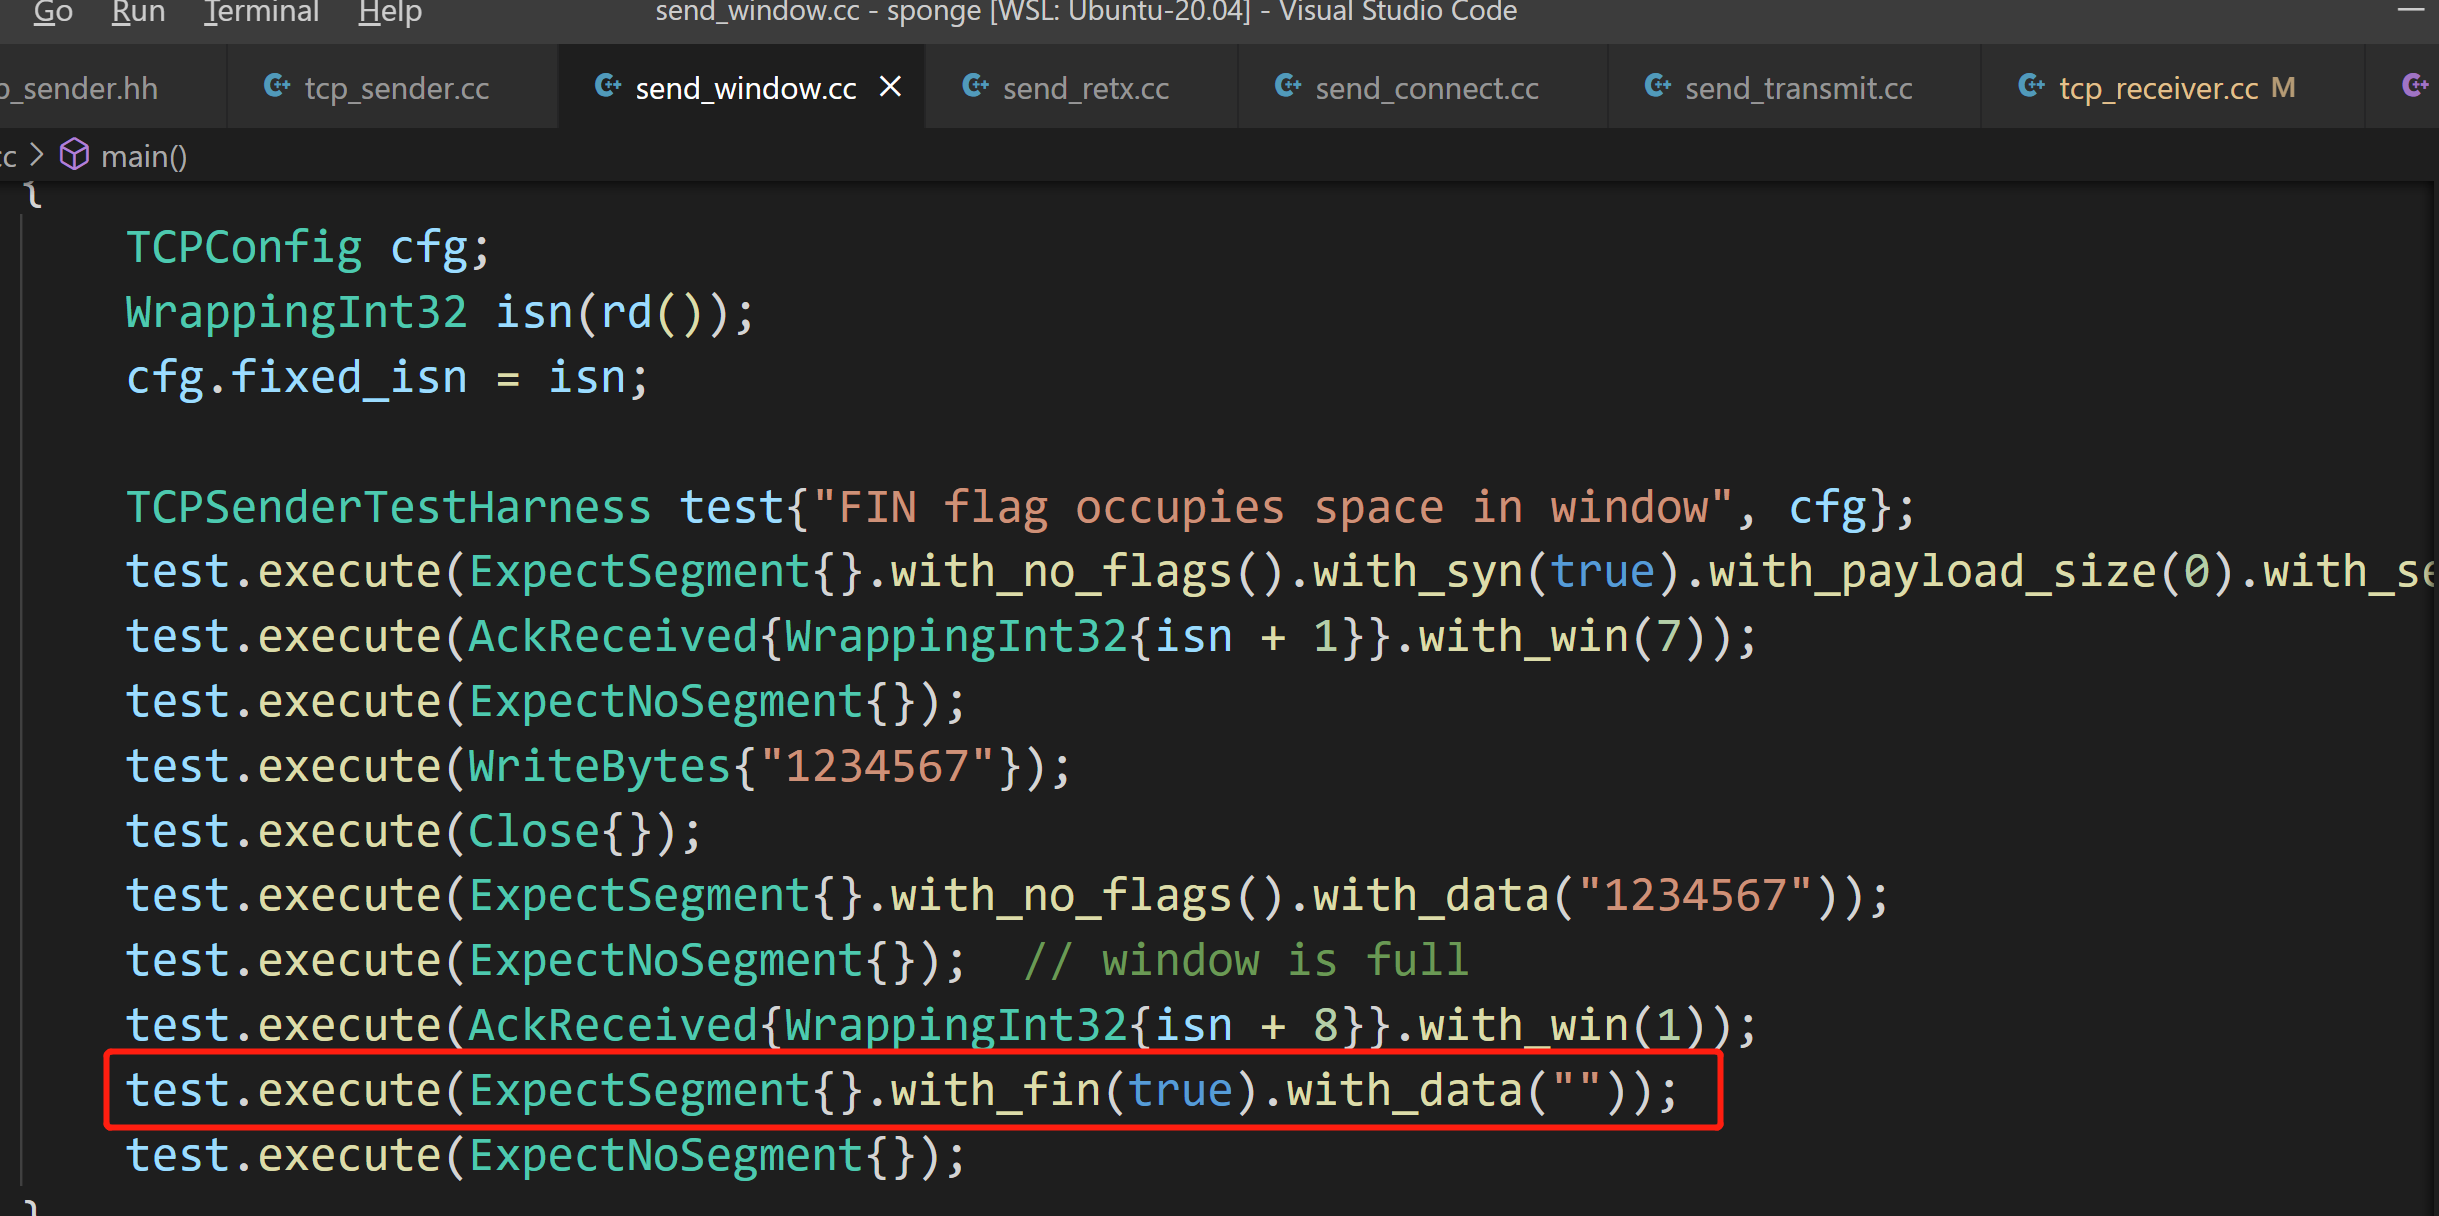The width and height of the screenshot is (2439, 1216).
Task: Click the C++ icon on tcp_receiver.cc tab
Action: [x=2031, y=87]
